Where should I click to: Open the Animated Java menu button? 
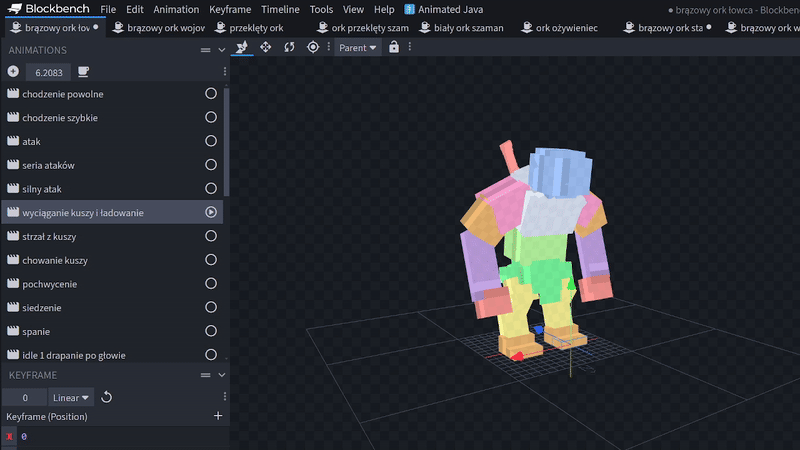444,9
